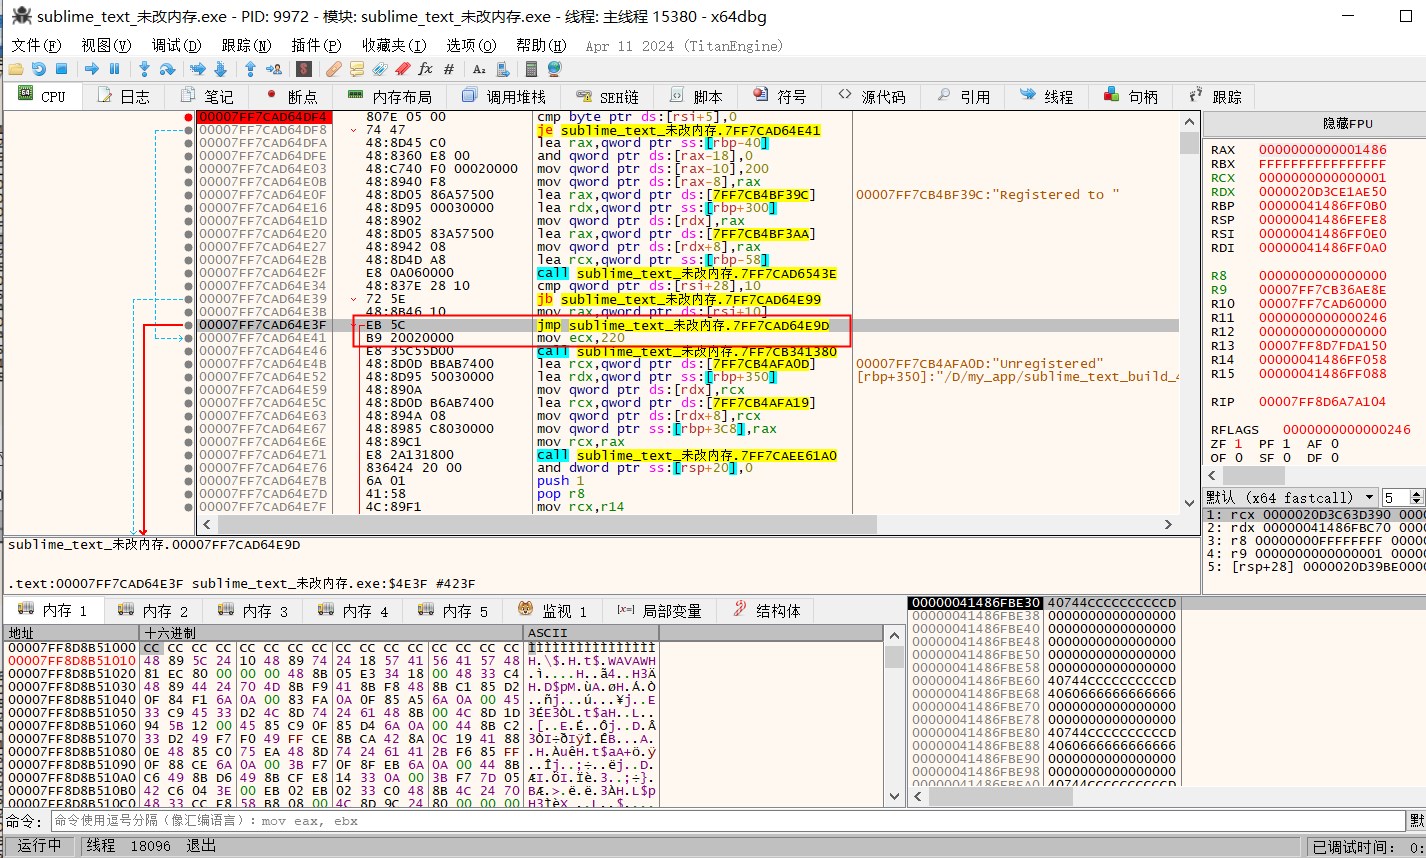Open the 视图(V) menu

pos(106,46)
